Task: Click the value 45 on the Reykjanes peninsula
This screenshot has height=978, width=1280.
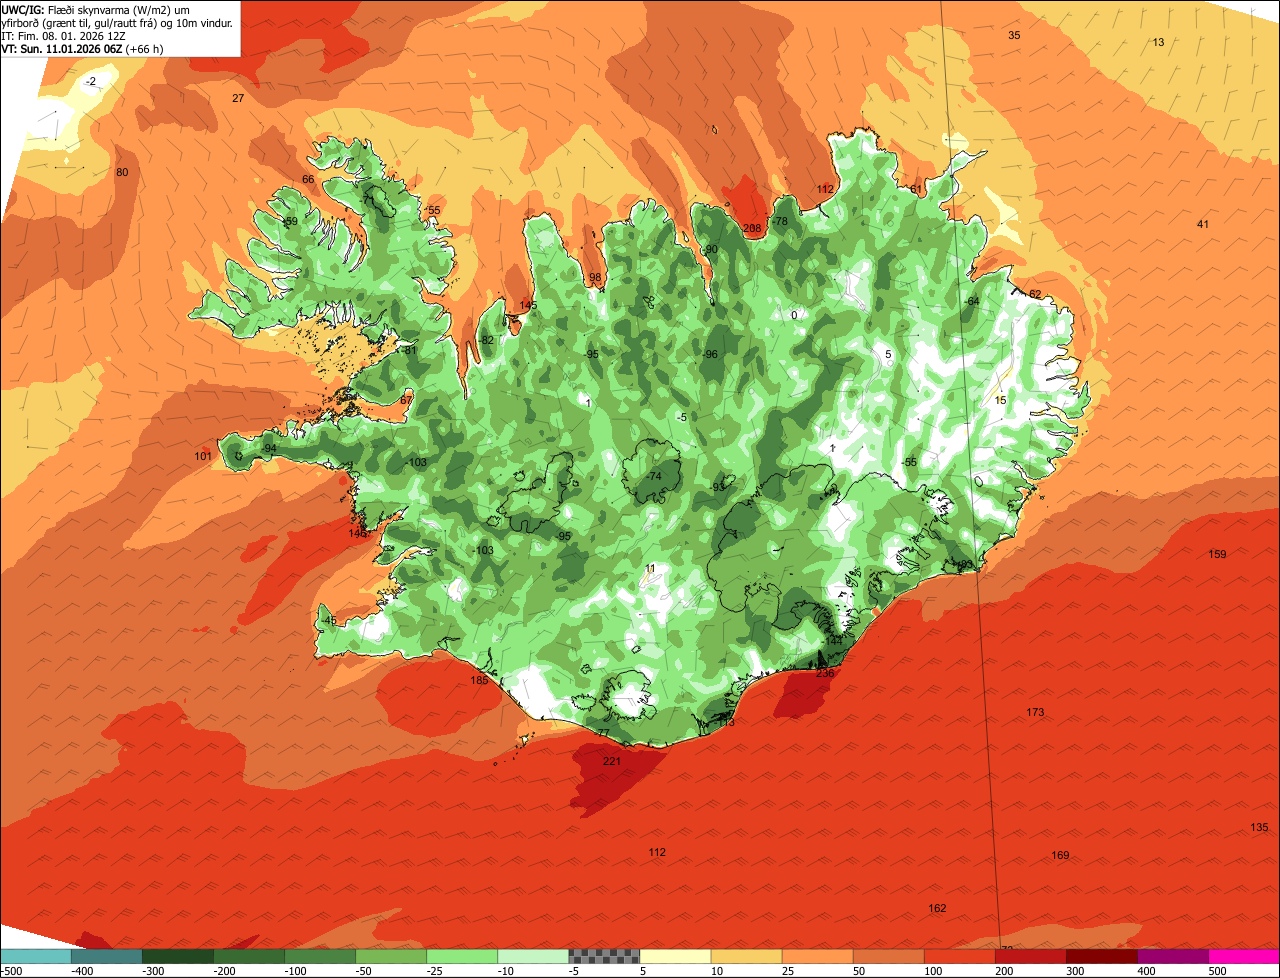Action: (x=330, y=620)
